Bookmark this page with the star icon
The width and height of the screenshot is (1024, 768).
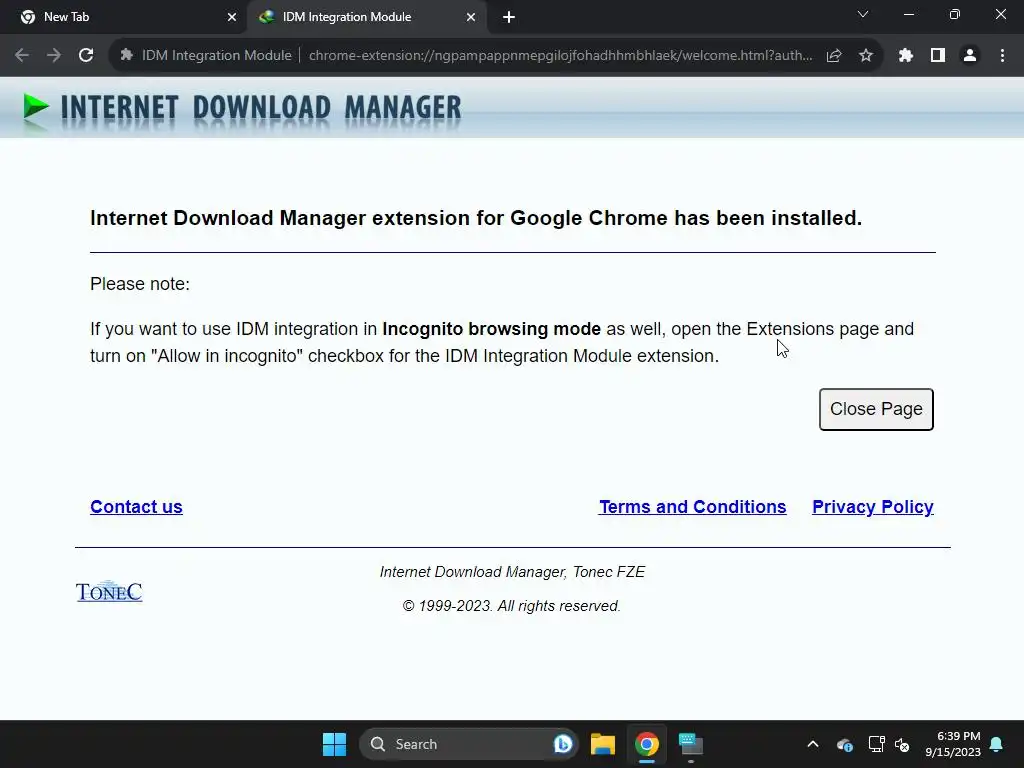coord(866,56)
